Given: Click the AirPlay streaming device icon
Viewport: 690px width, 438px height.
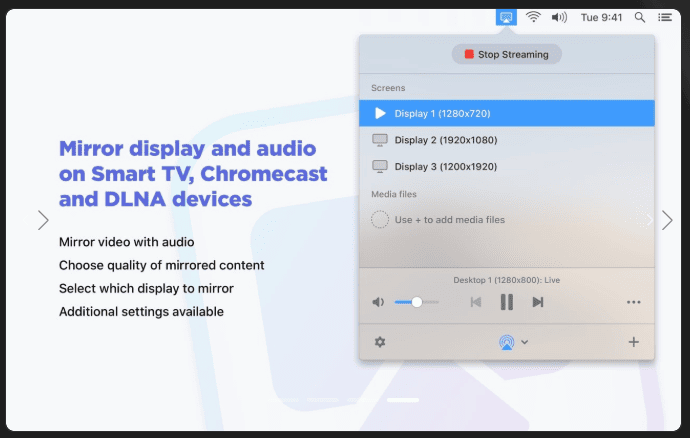Looking at the screenshot, I should (x=506, y=342).
